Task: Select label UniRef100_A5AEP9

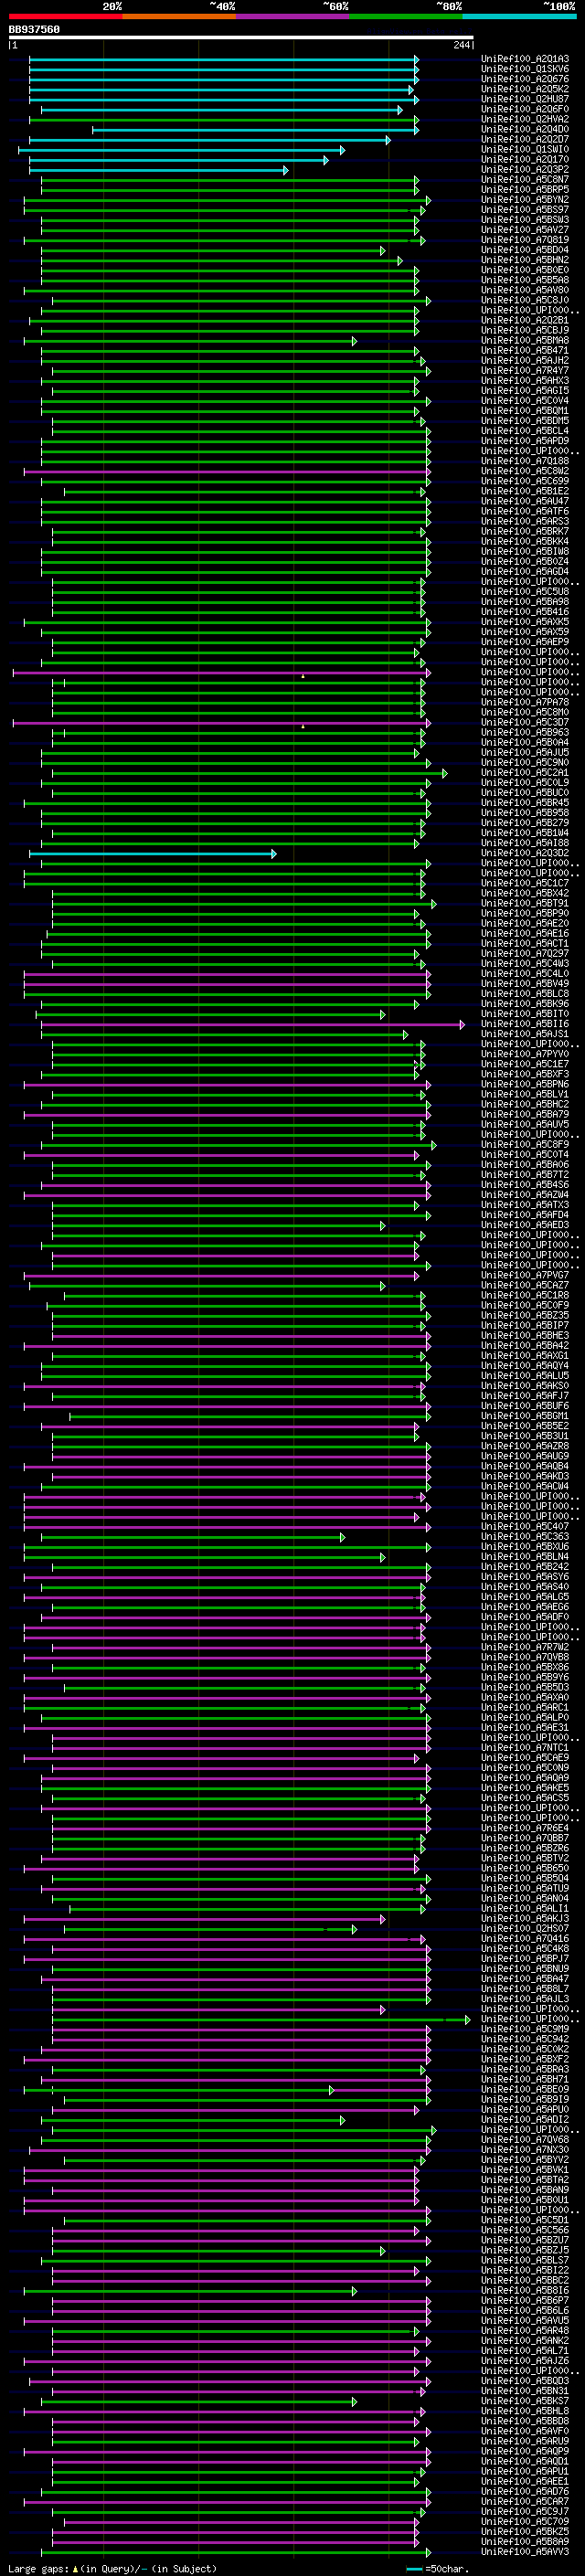Action: click(x=525, y=642)
